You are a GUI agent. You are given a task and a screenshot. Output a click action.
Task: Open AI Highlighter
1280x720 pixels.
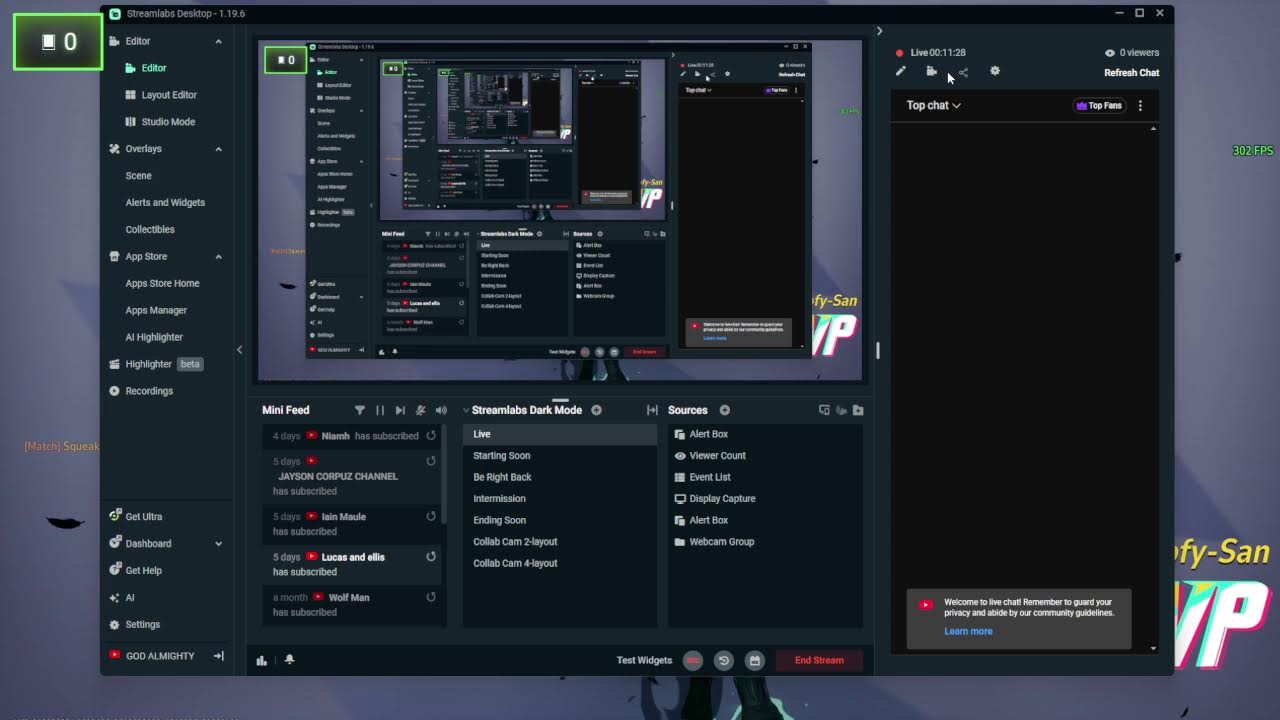click(x=154, y=338)
